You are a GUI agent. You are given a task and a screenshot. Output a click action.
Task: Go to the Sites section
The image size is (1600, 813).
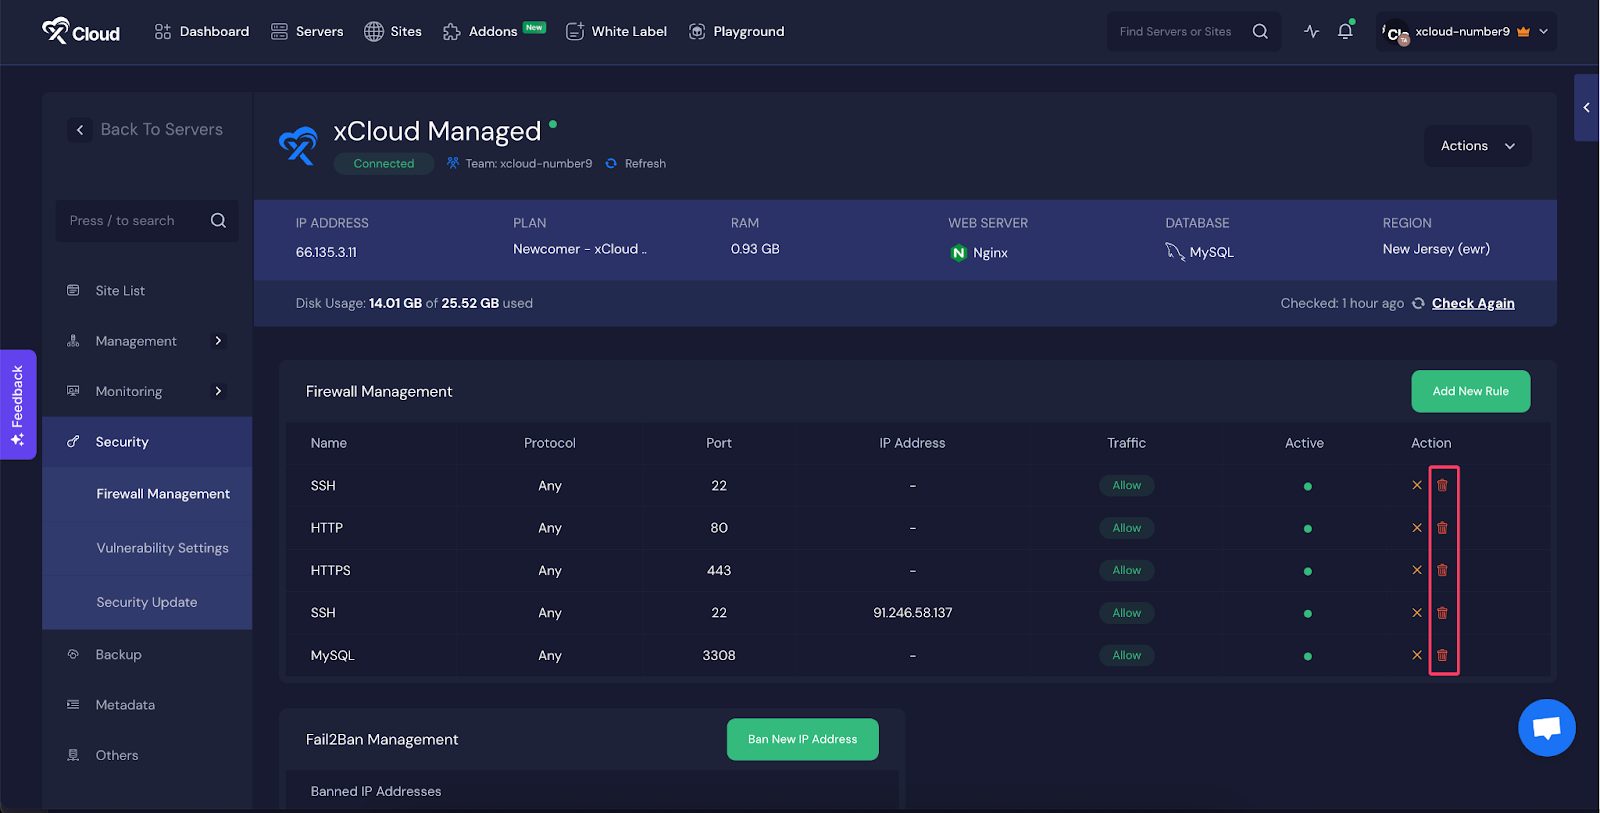pyautogui.click(x=393, y=32)
